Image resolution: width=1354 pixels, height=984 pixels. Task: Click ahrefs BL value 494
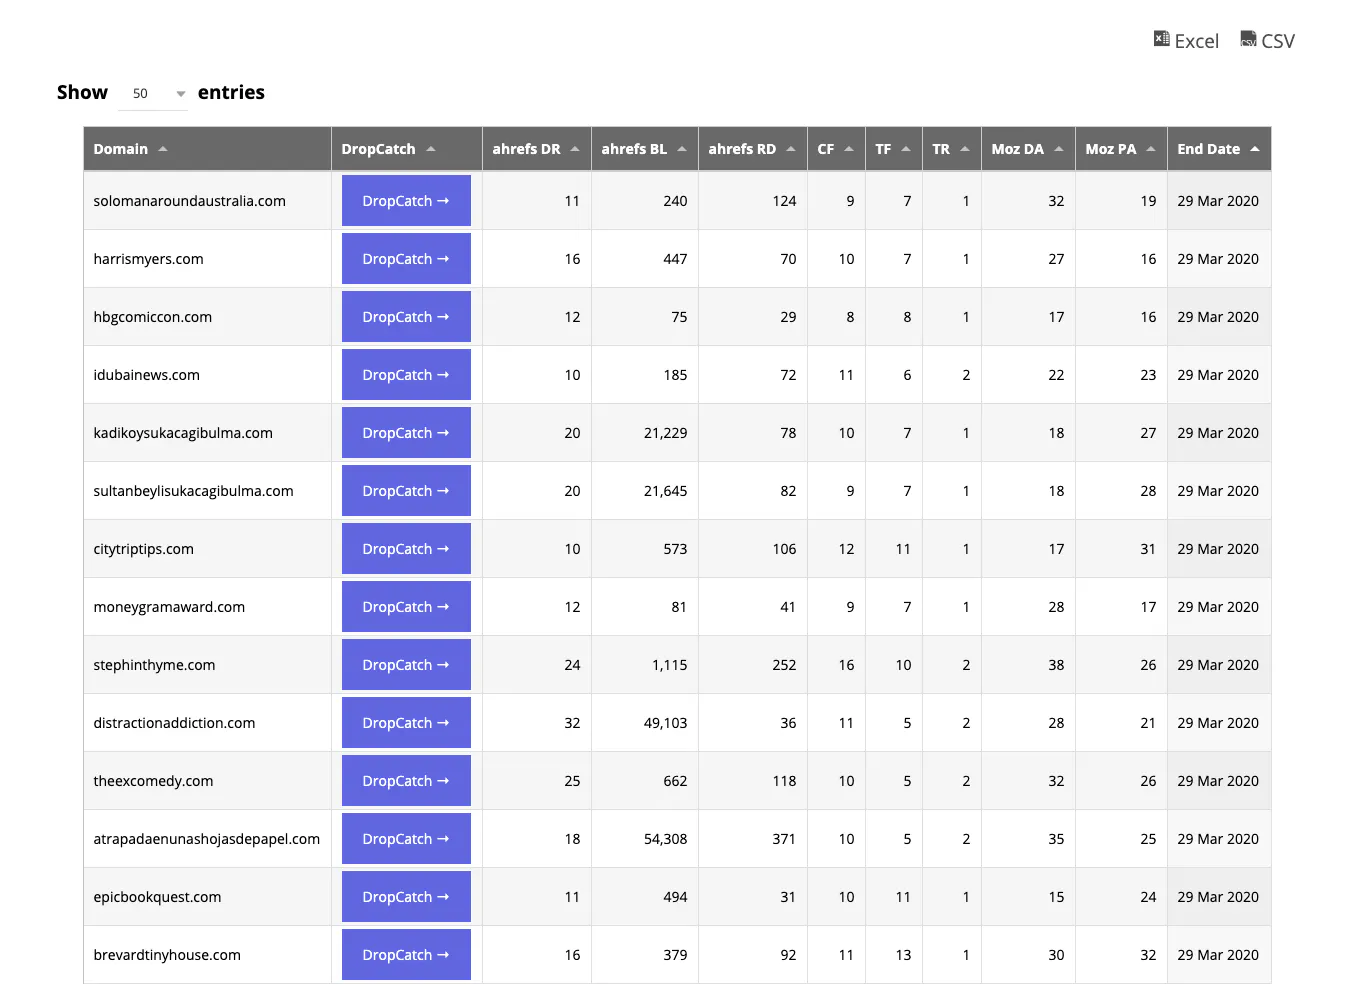pyautogui.click(x=675, y=897)
